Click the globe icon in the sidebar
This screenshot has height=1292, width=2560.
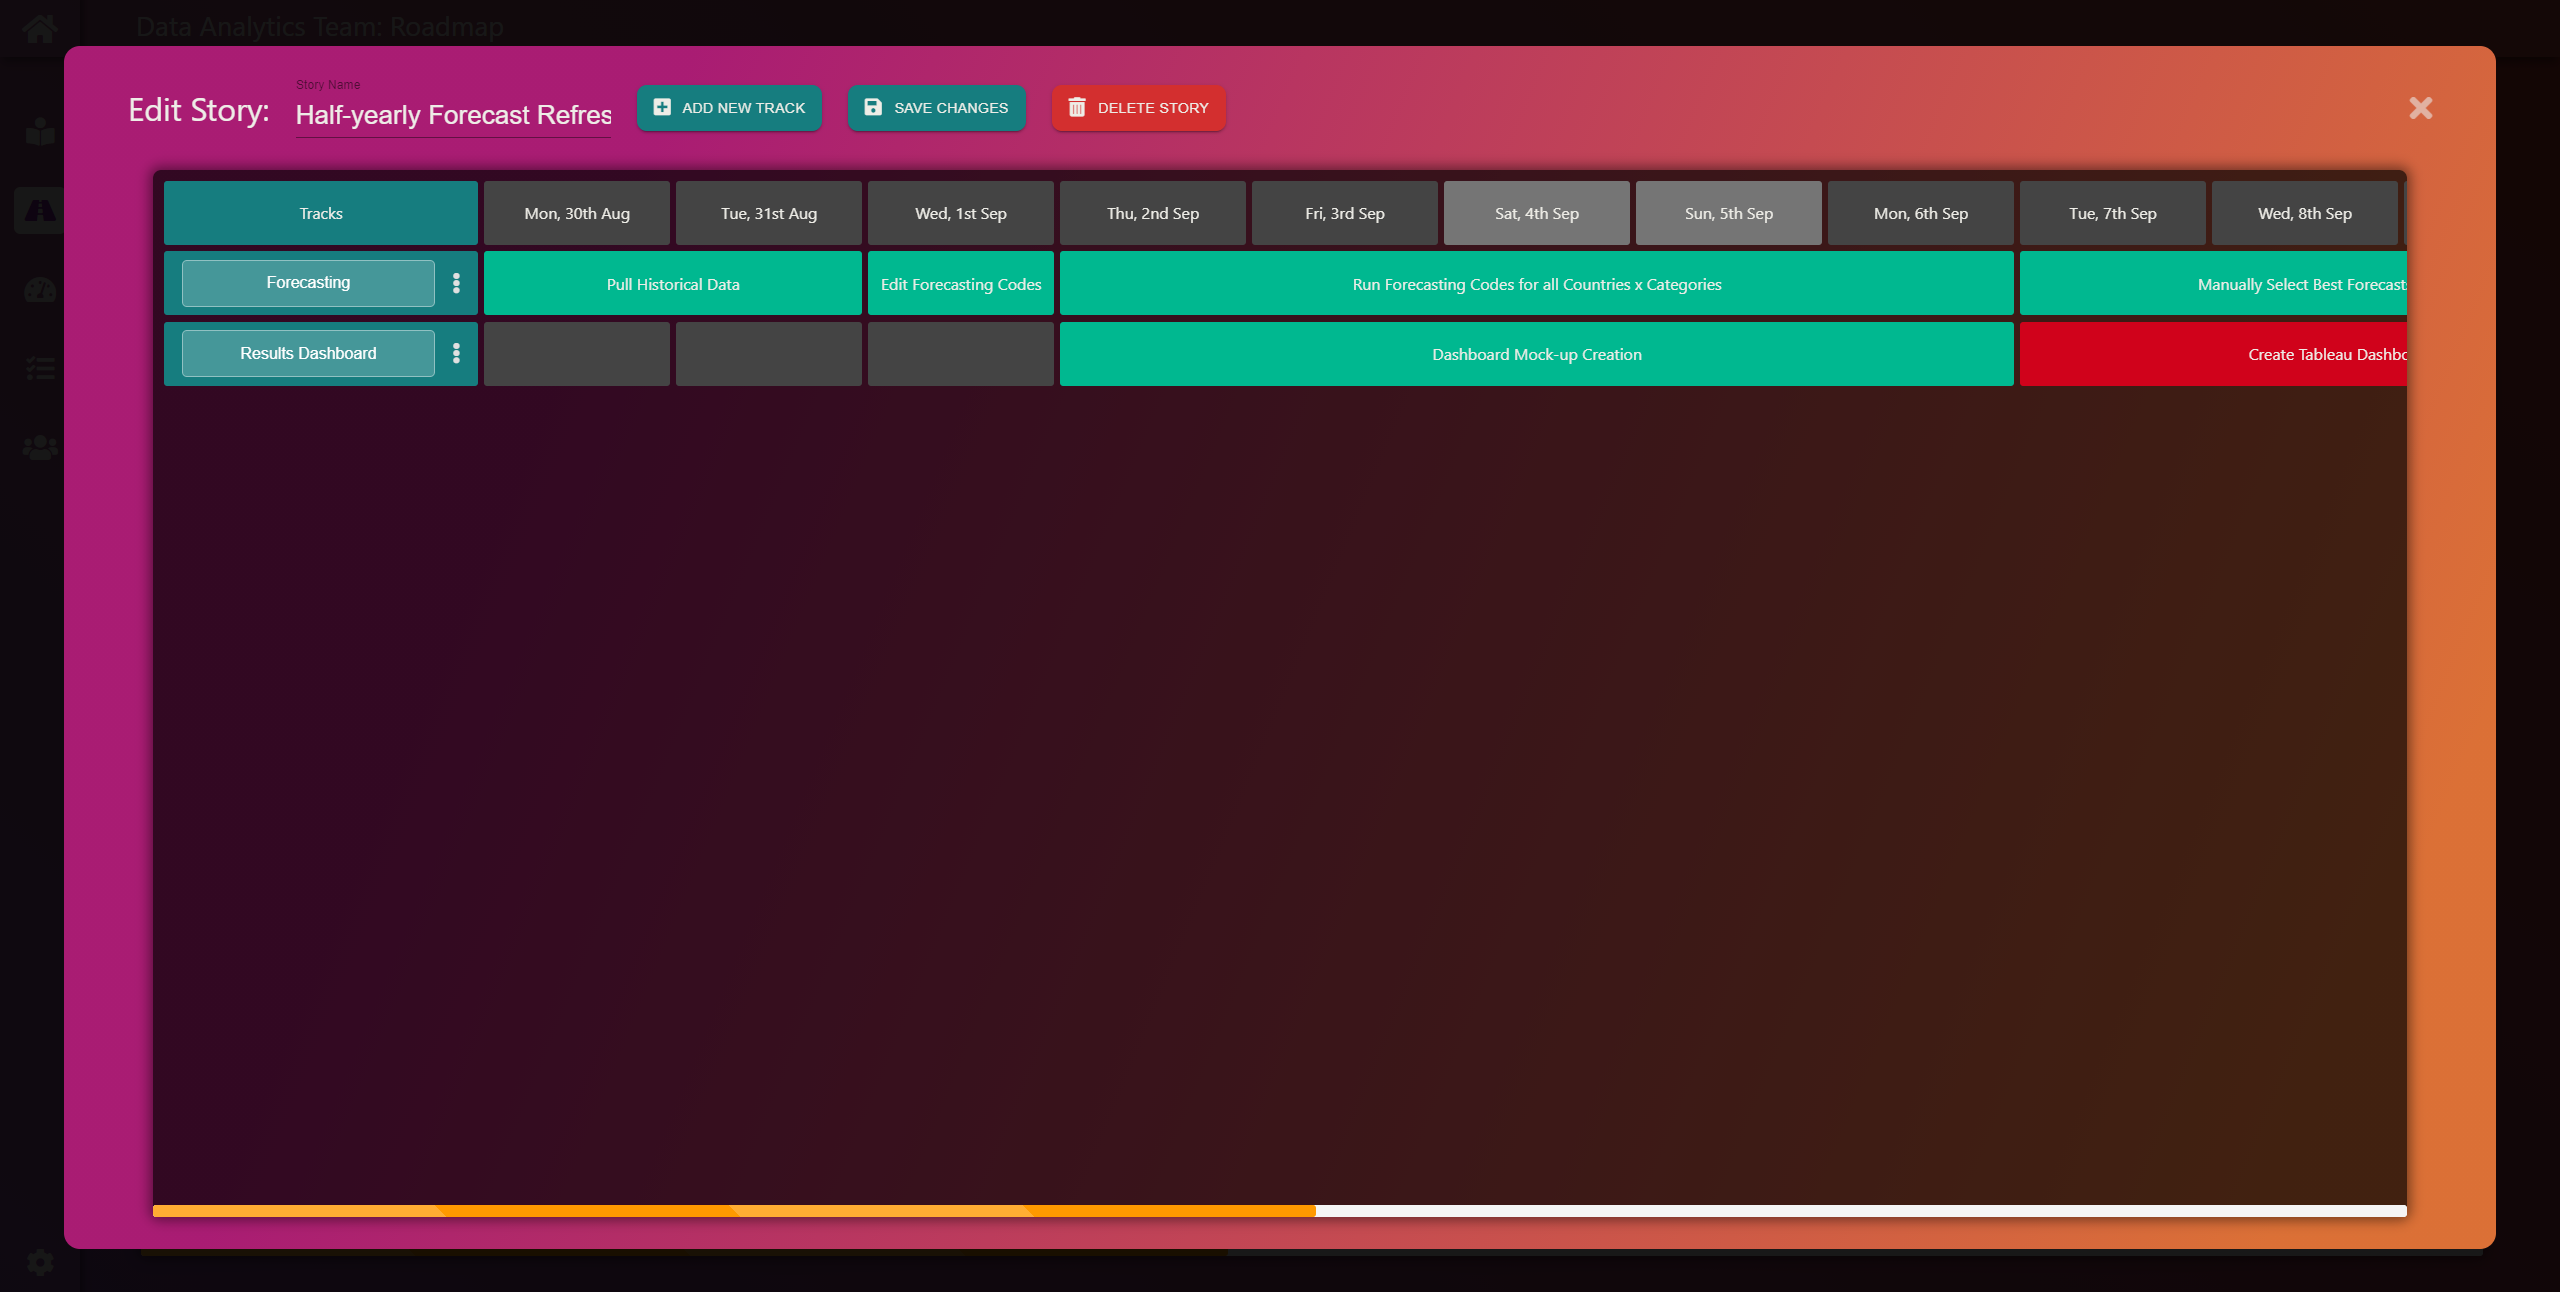click(x=38, y=291)
